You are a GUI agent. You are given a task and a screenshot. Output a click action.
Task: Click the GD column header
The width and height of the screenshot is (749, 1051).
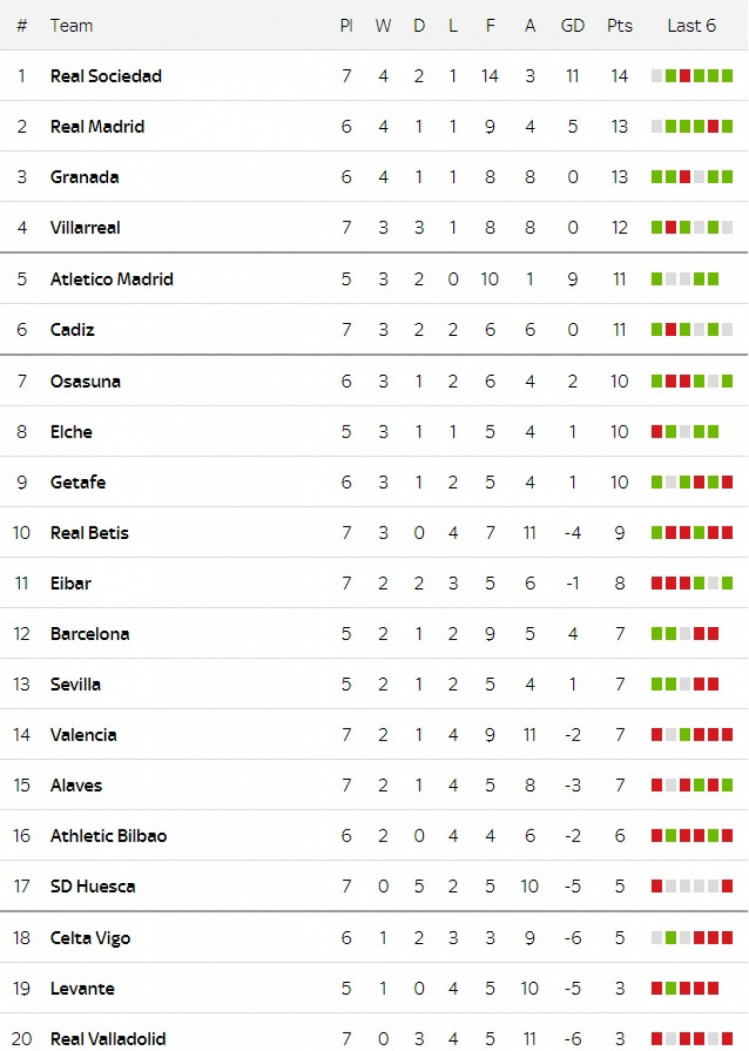(573, 25)
